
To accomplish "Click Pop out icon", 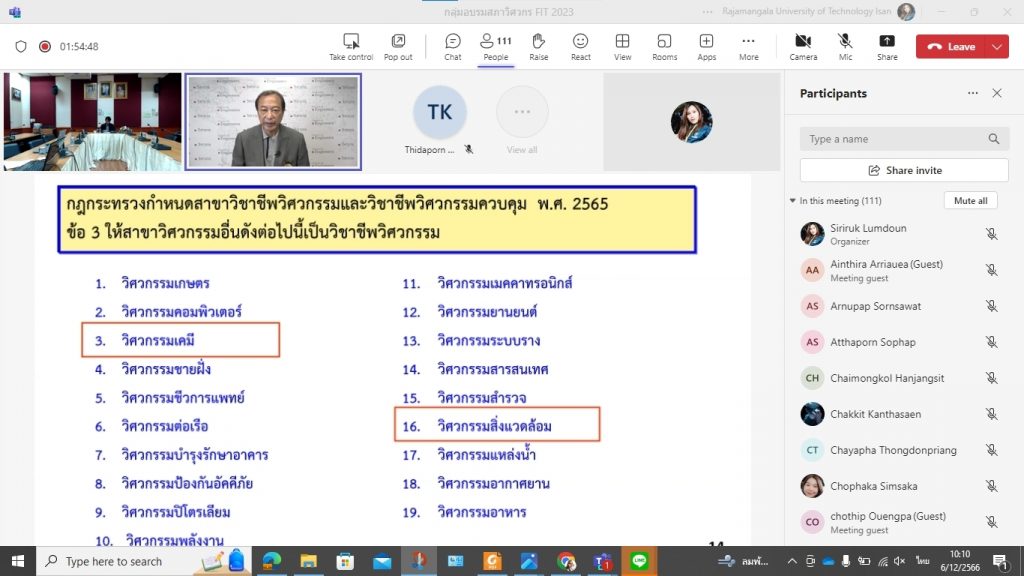I will (398, 46).
